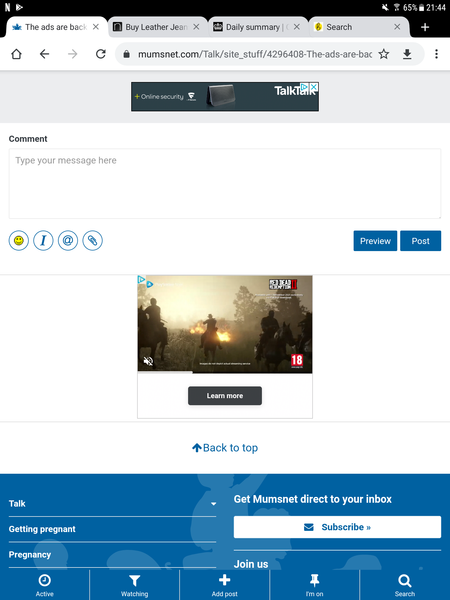The width and height of the screenshot is (450, 600).
Task: Click Learn more on the ad
Action: 225,396
